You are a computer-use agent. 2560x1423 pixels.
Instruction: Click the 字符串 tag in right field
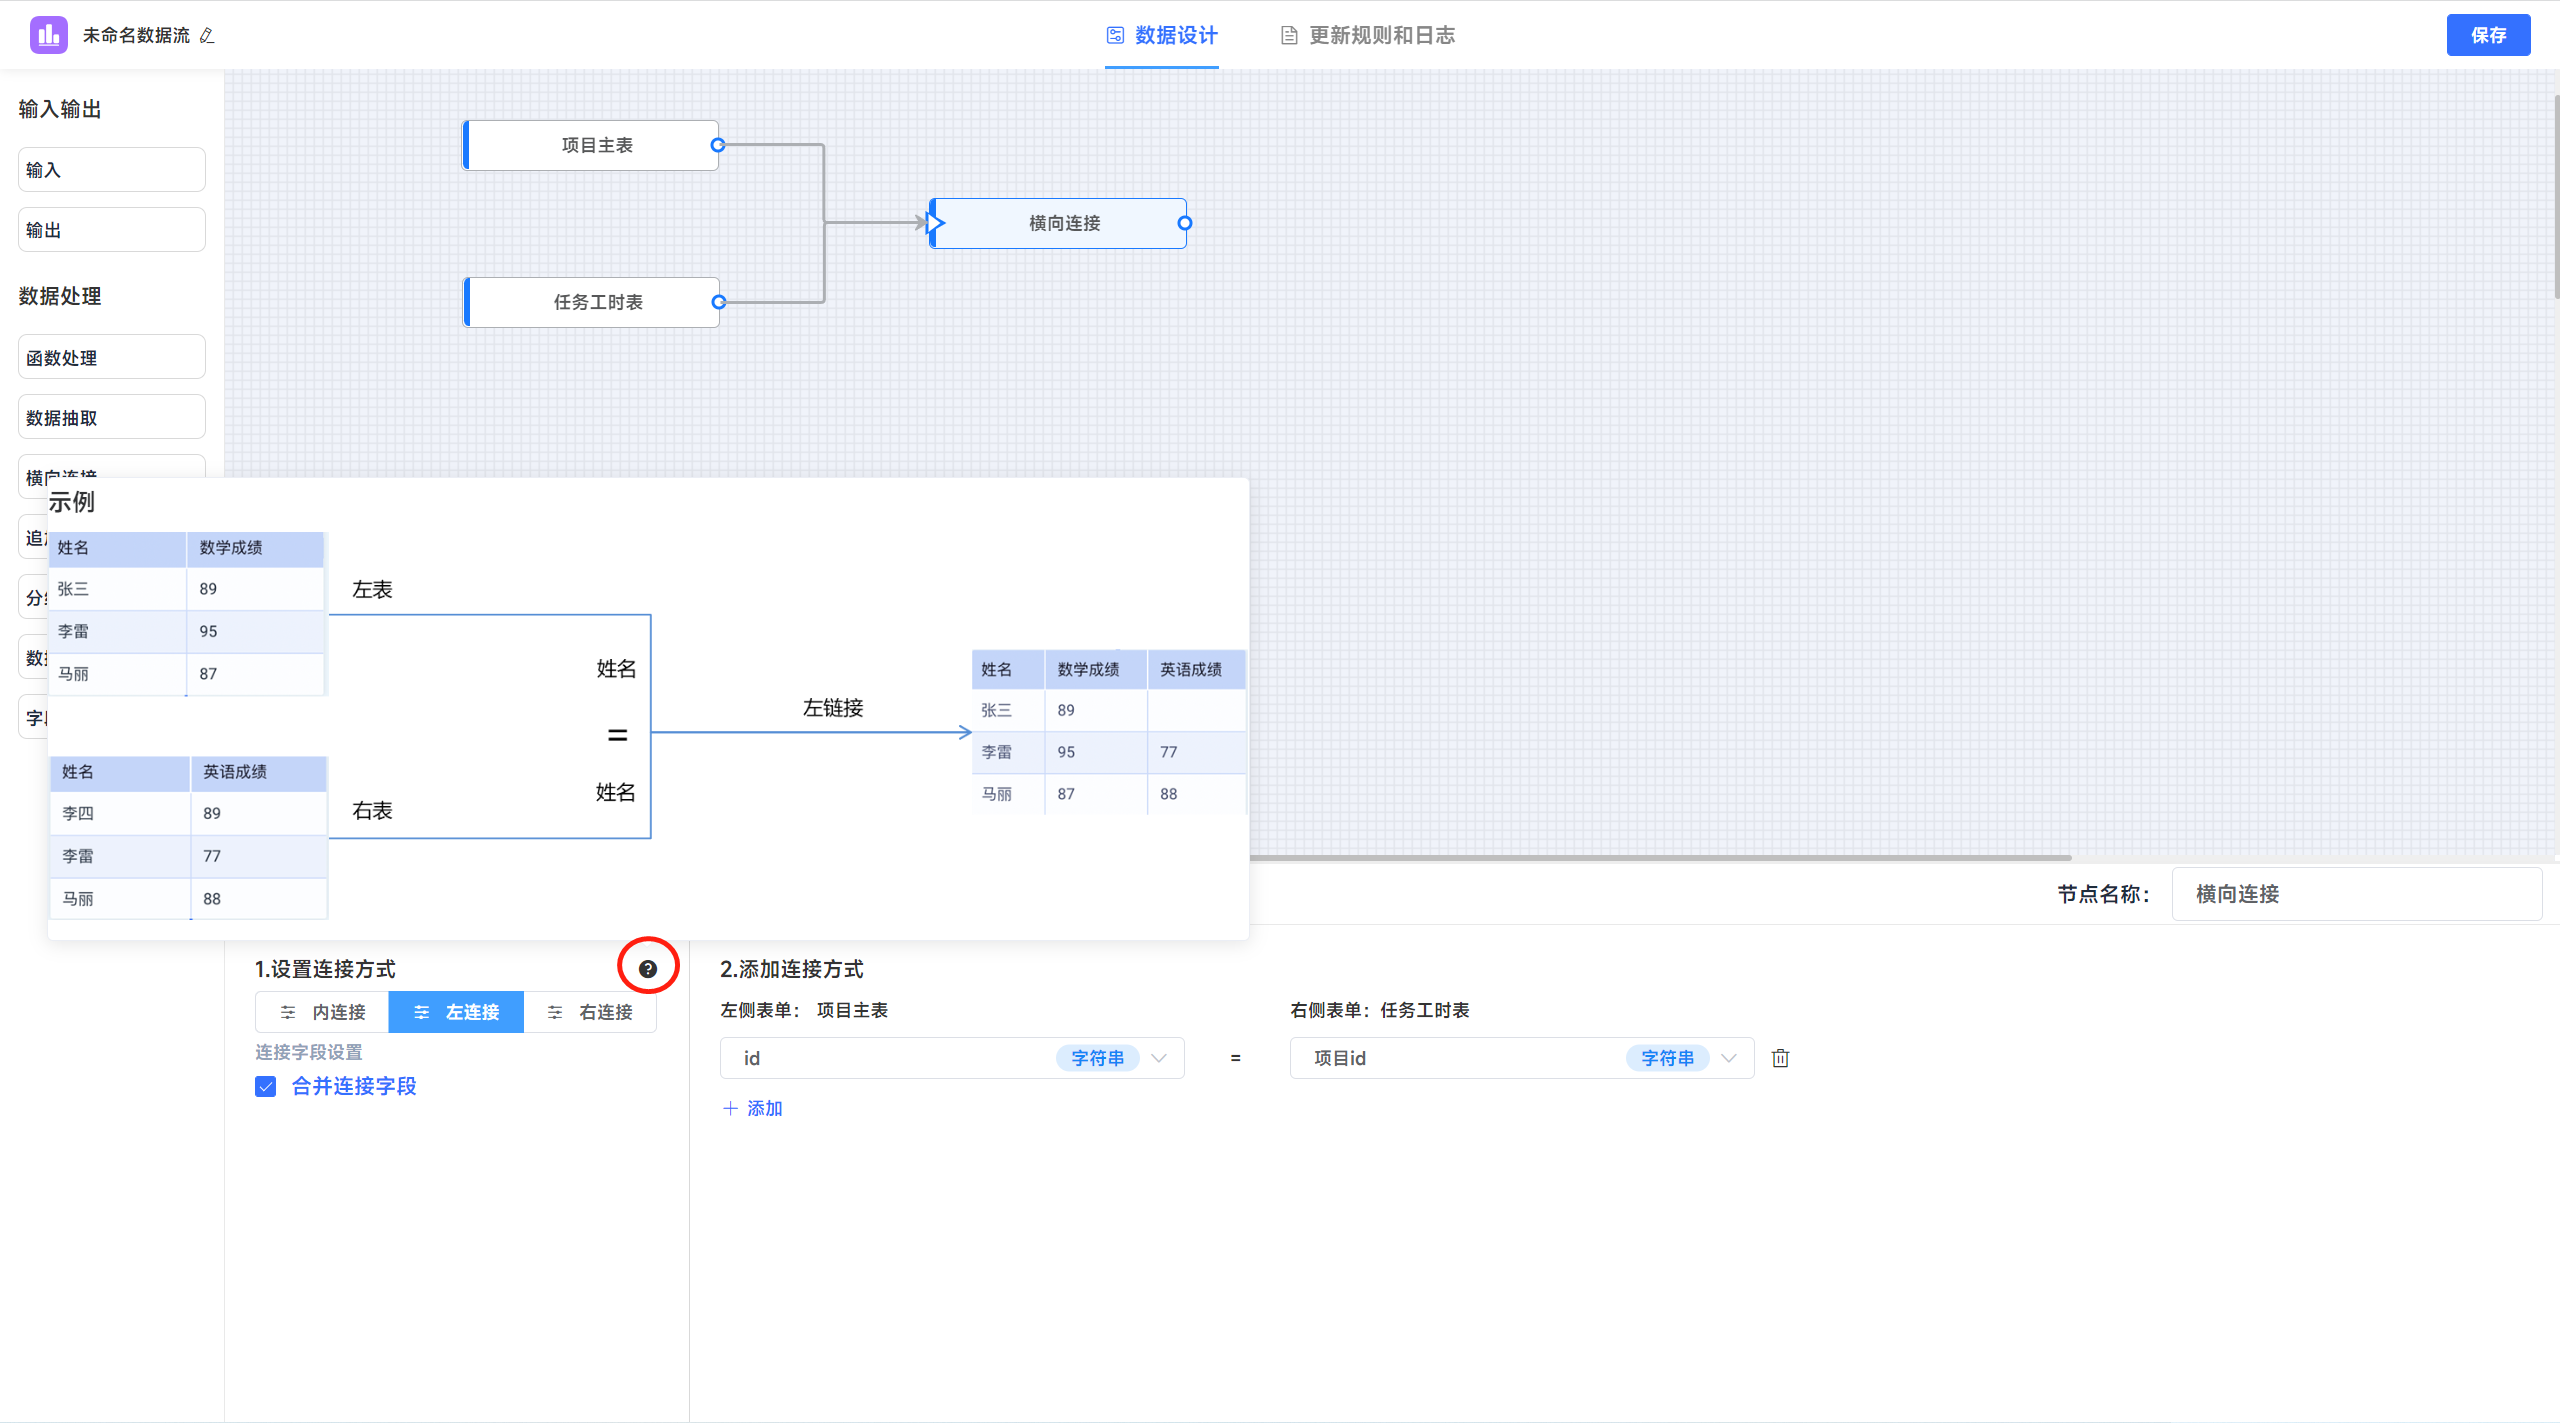(1667, 1058)
